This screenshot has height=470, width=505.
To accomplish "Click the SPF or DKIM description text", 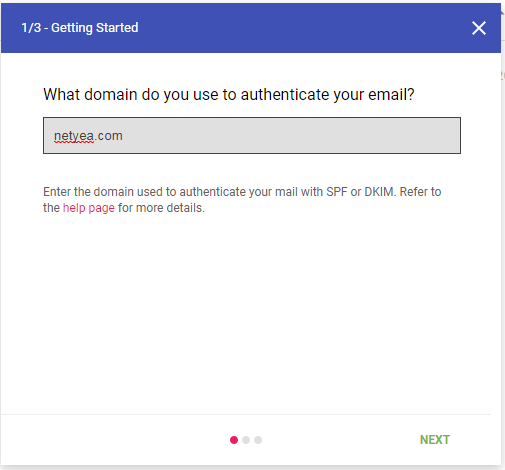I will click(242, 200).
